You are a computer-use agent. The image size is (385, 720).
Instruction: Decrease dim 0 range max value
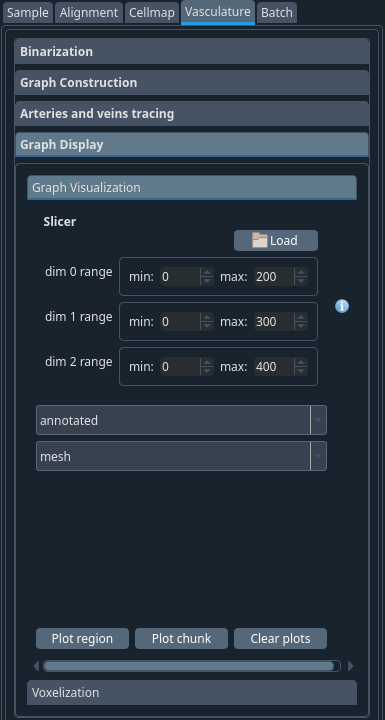(301, 281)
